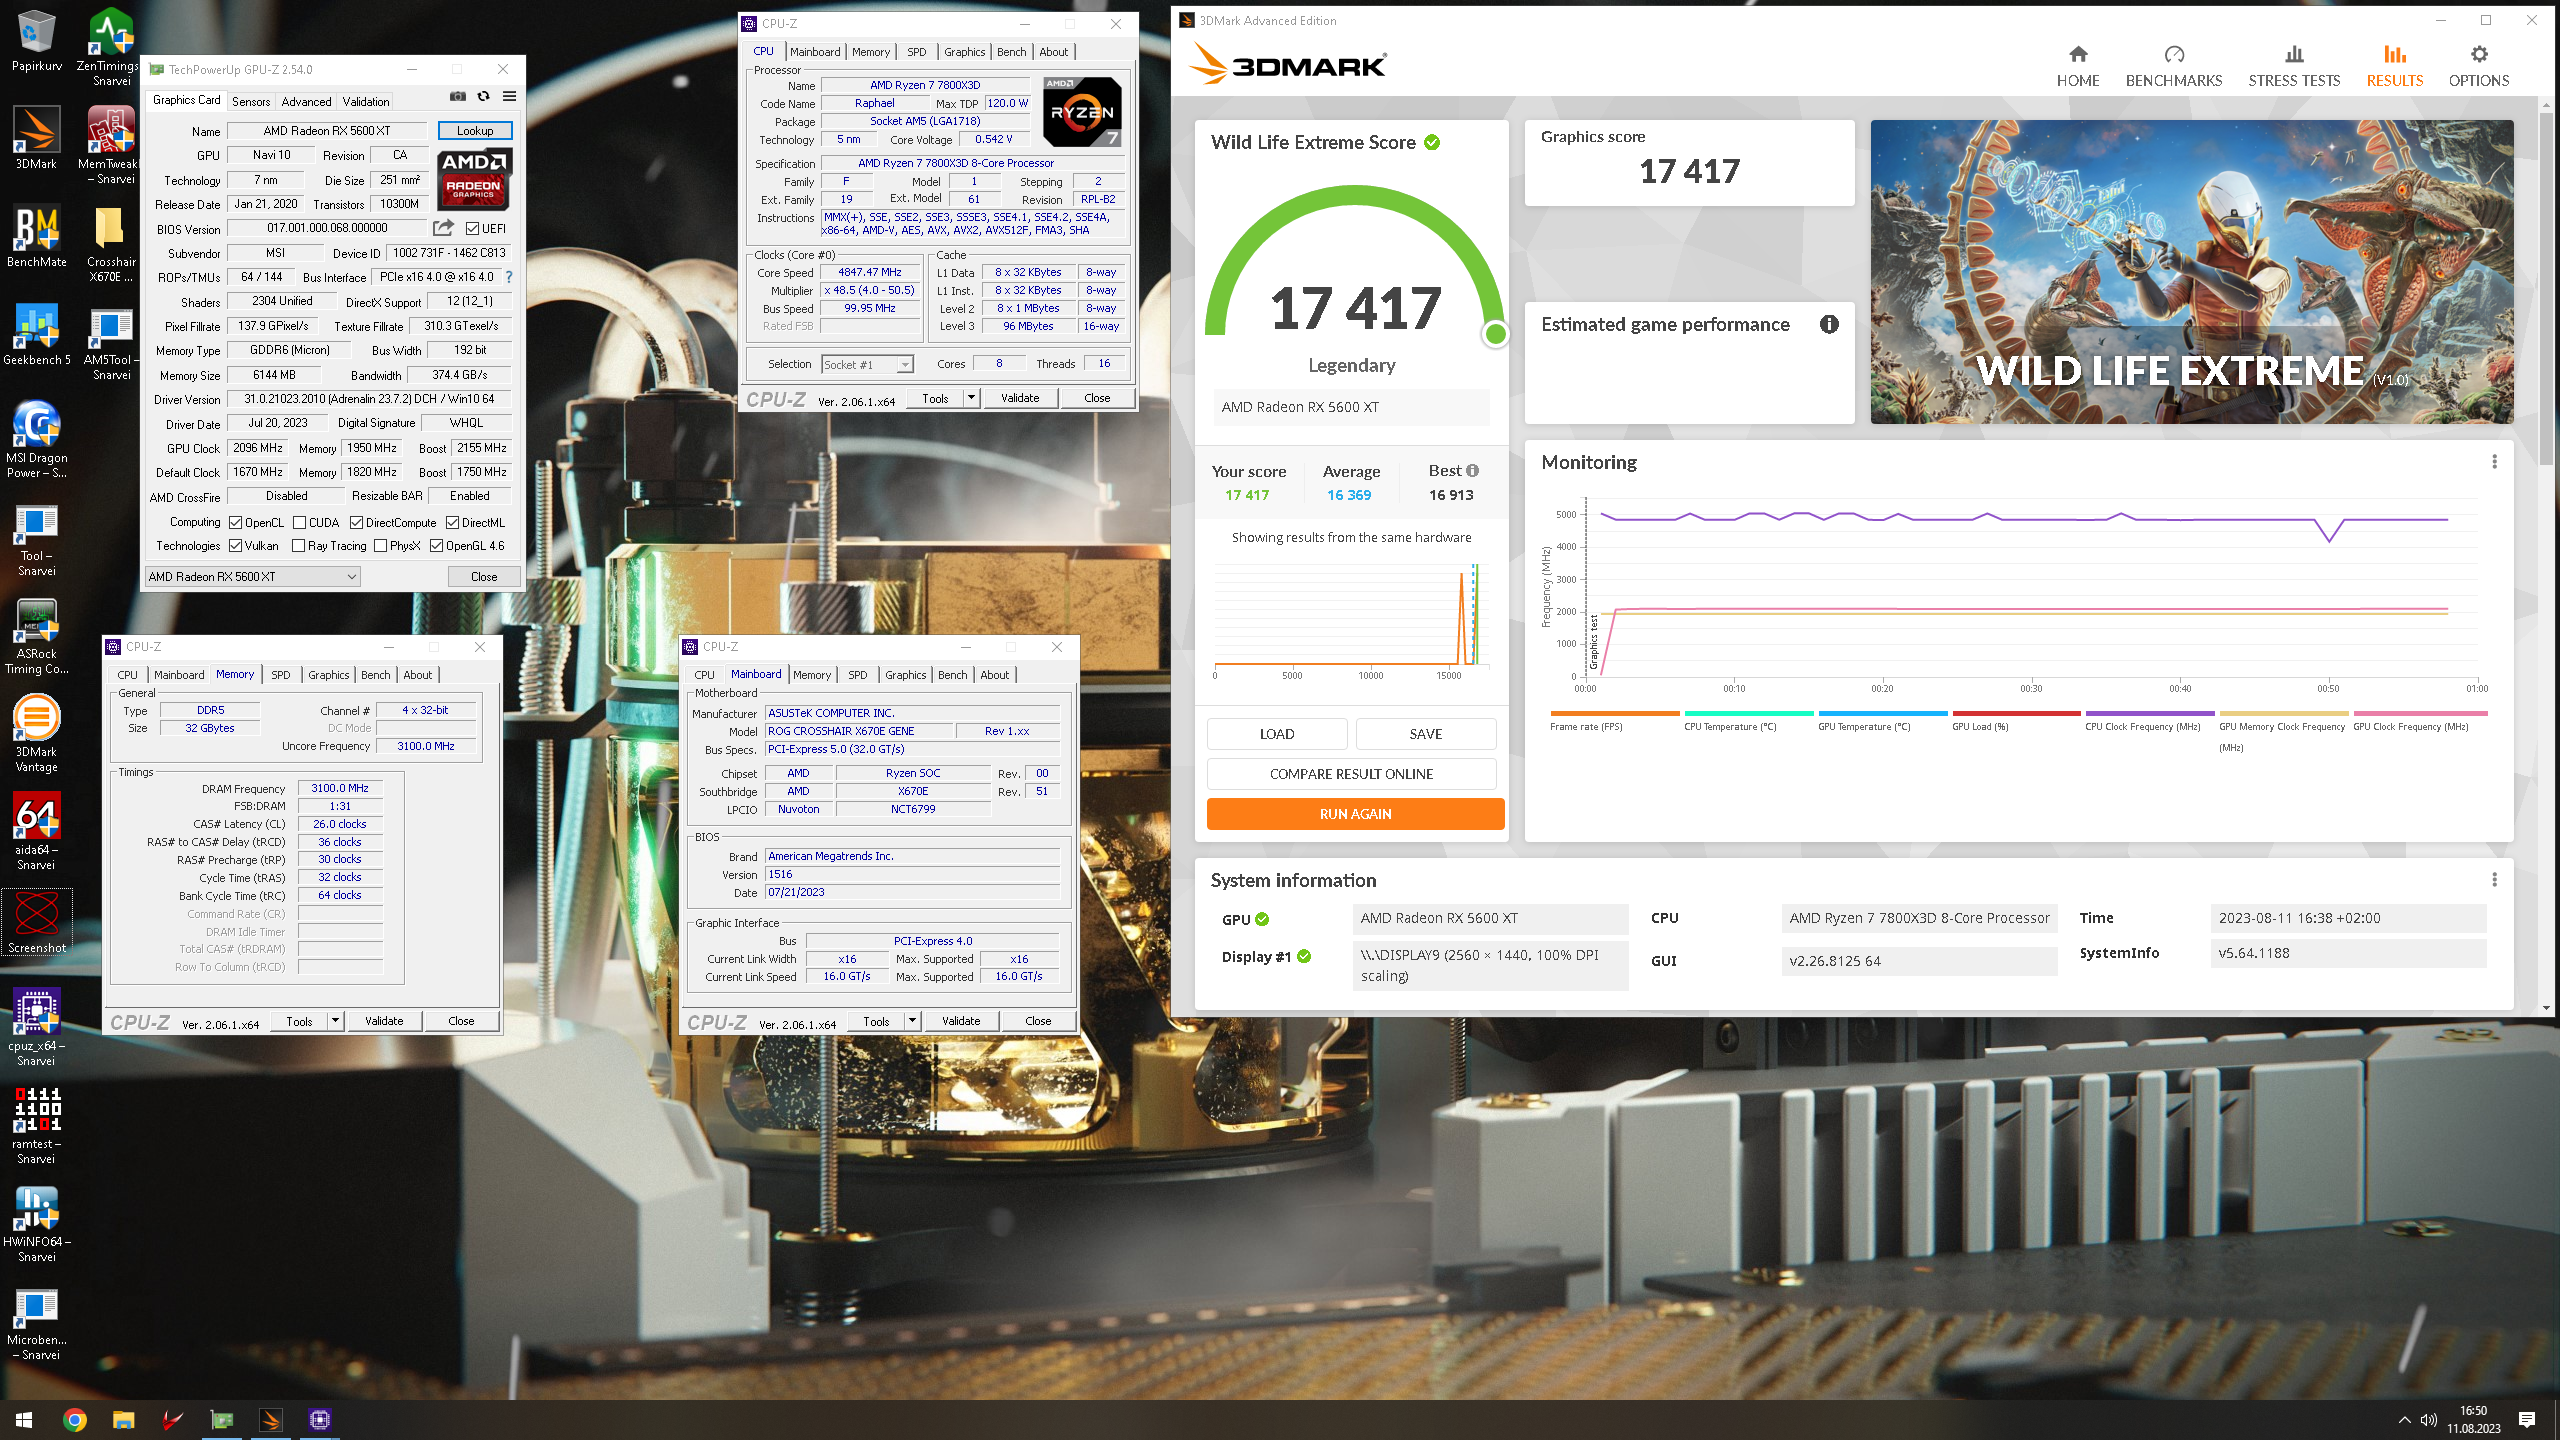Screen dimensions: 2560x1440
Task: Click Validate in the CPU-Z Mainboard window
Action: (x=961, y=1021)
